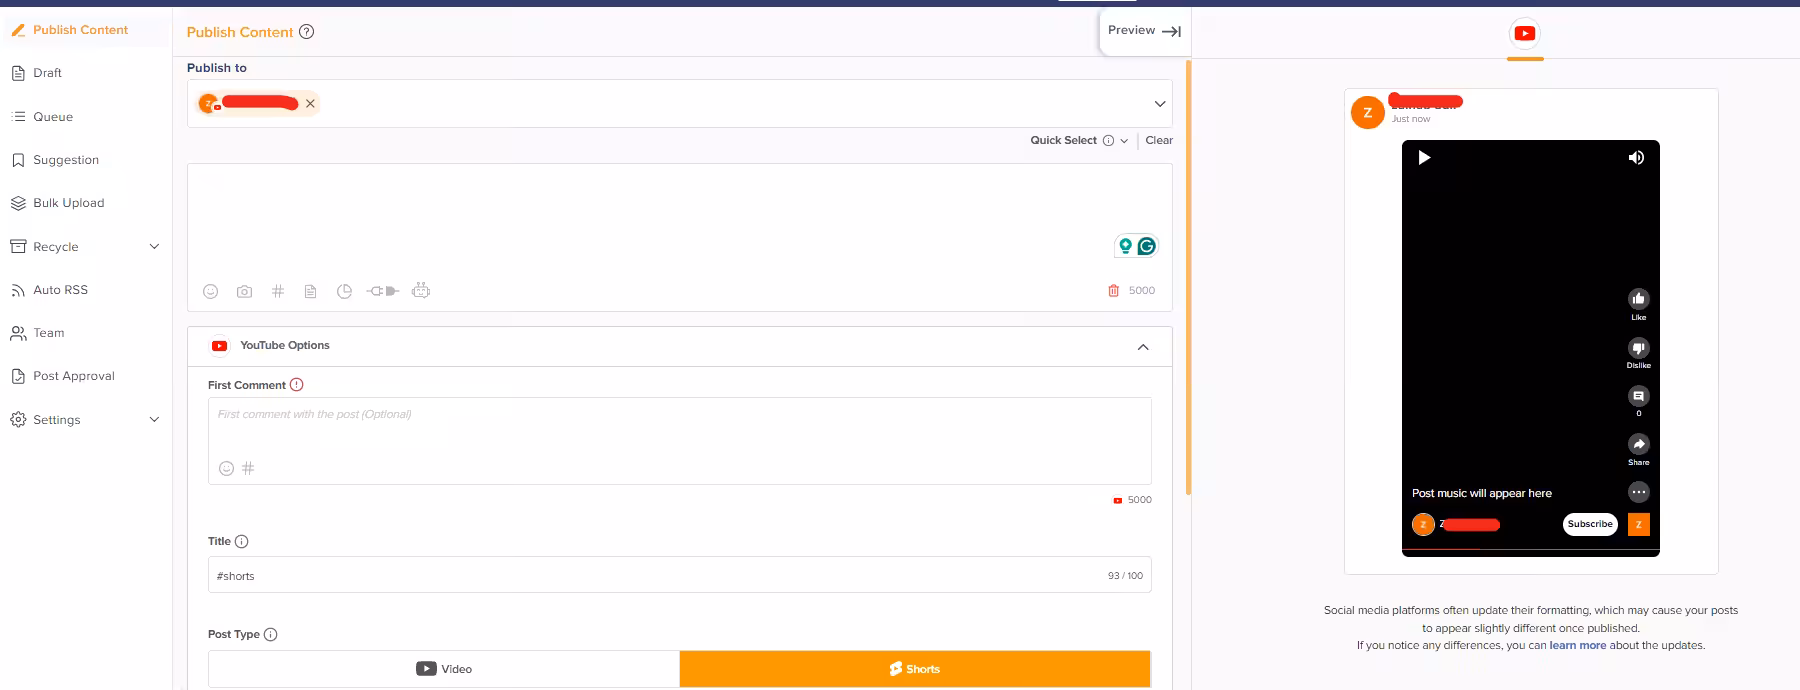Click the pie chart icon in composer toolbar
The width and height of the screenshot is (1800, 690).
coord(344,291)
